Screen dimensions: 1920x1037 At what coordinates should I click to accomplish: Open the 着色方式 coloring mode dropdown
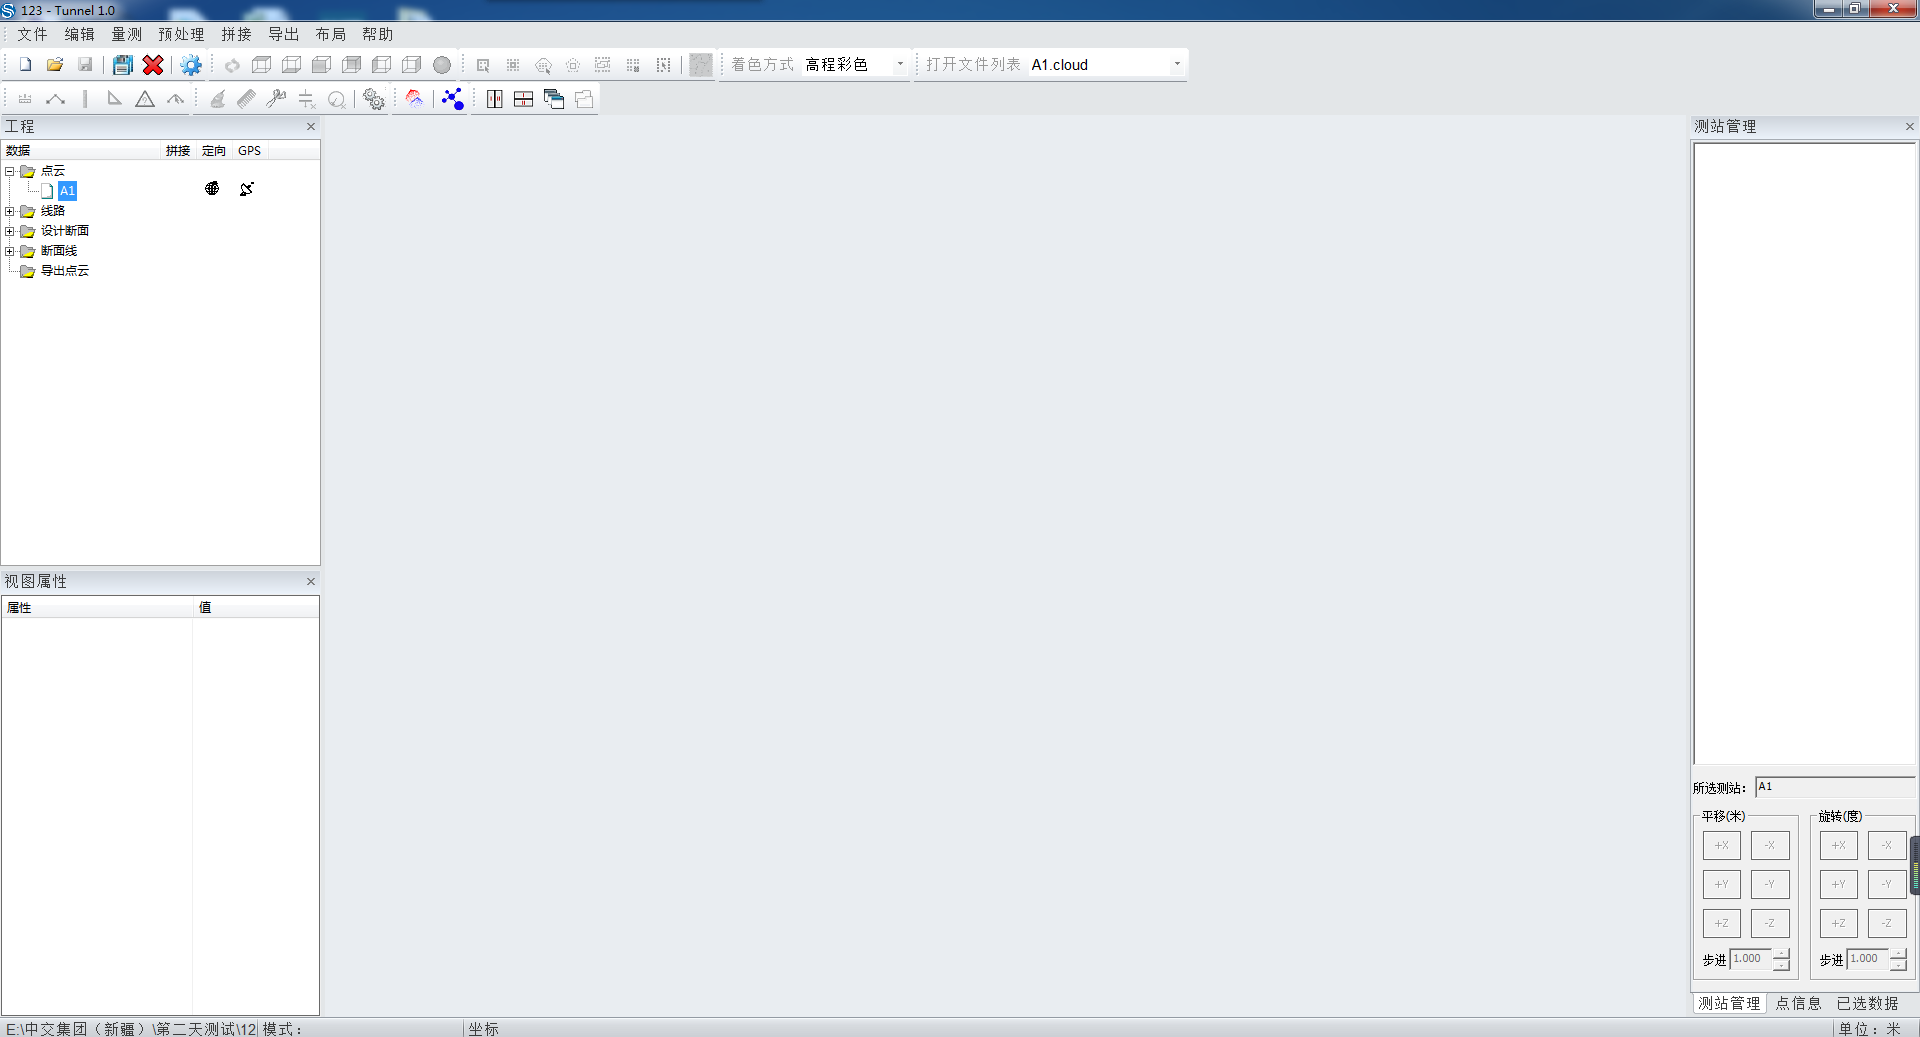click(x=900, y=64)
